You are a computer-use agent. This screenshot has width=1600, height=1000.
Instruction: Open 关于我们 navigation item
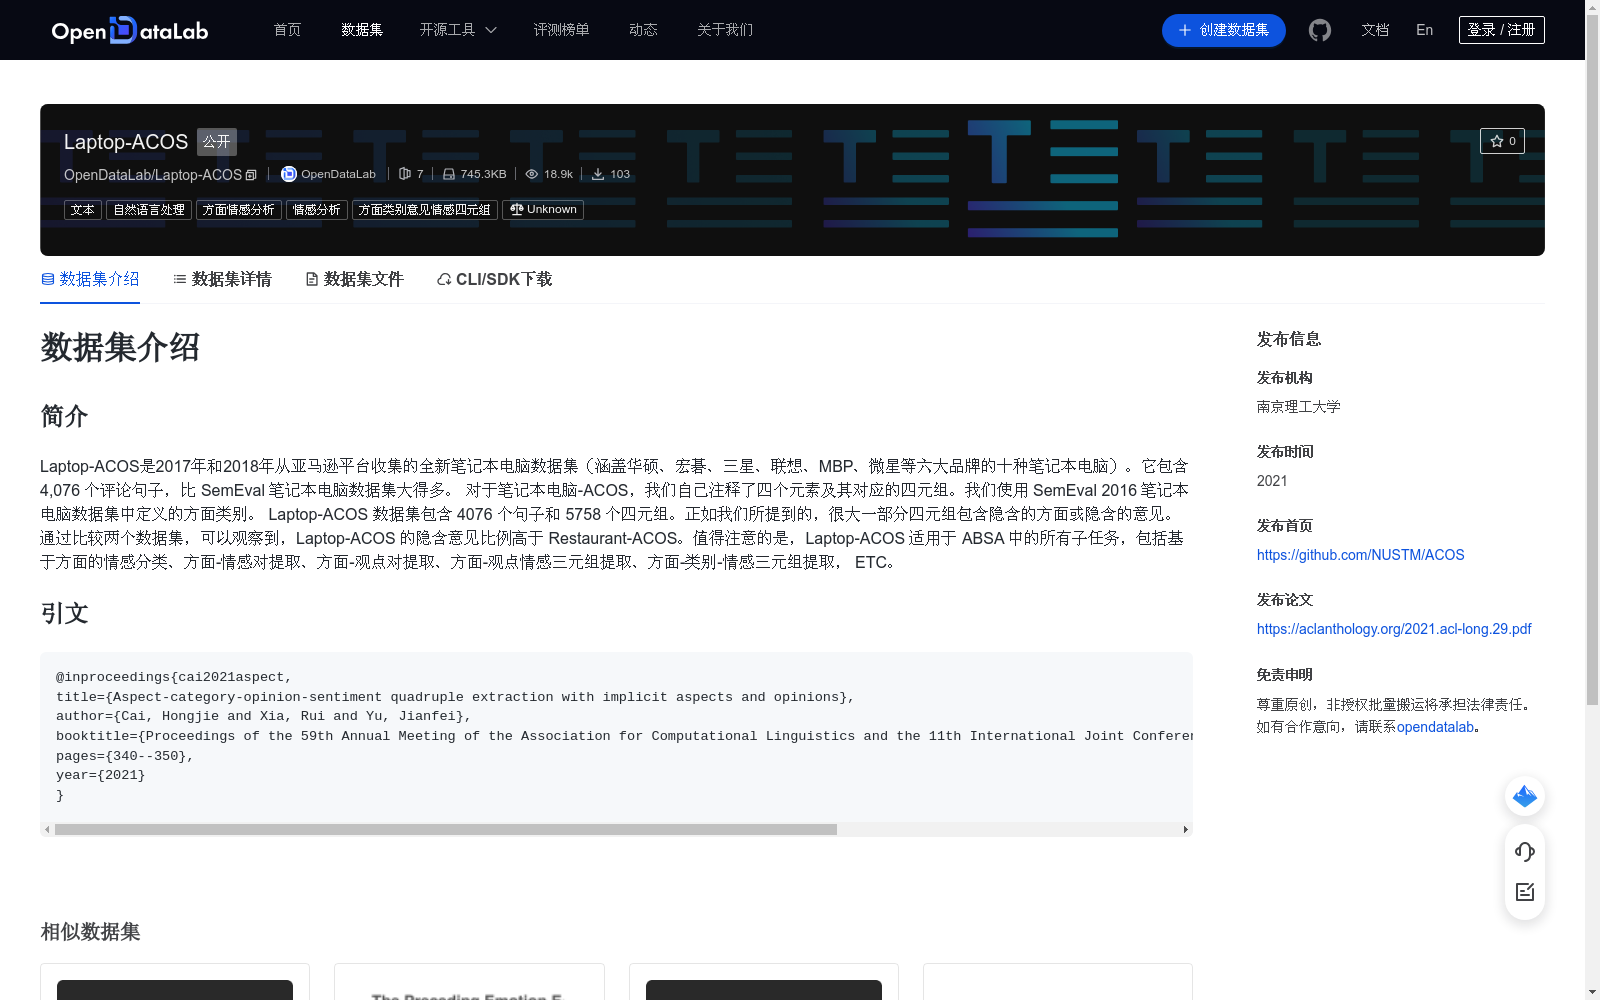click(x=725, y=30)
